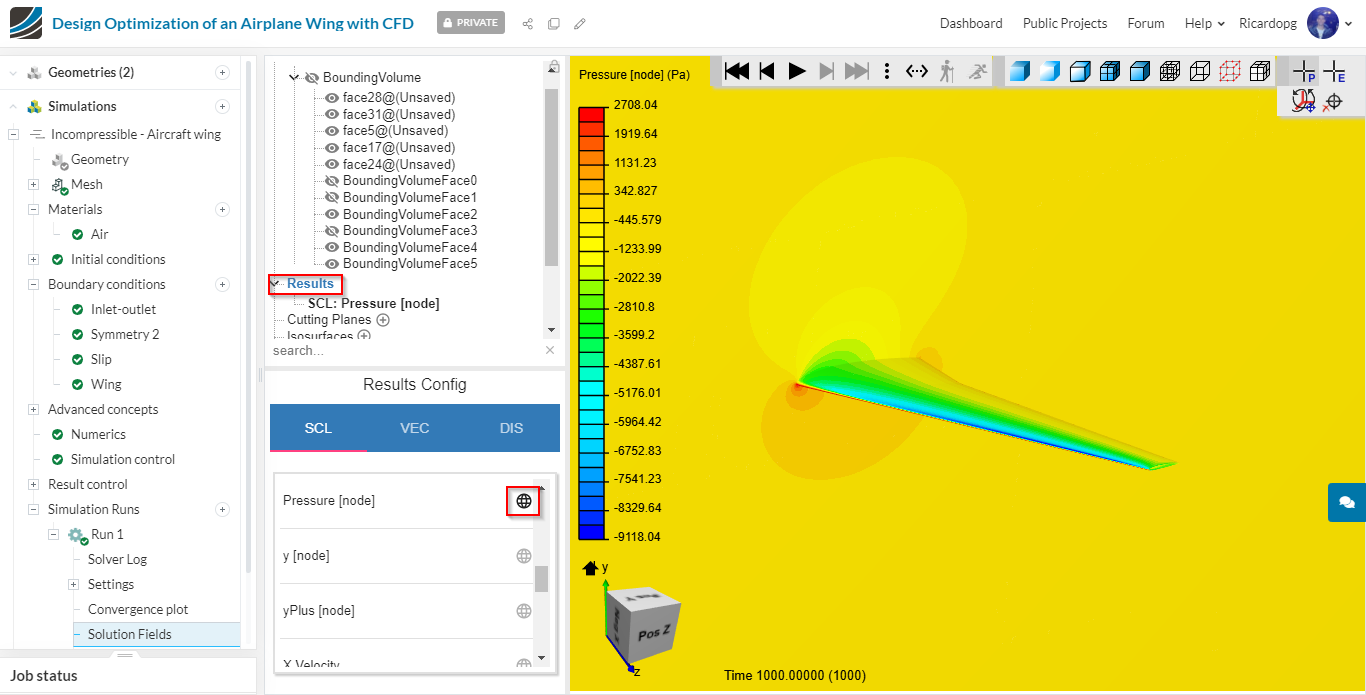Screen dimensions: 1366x695
Task: Open the Convergence plot item
Action: (x=138, y=609)
